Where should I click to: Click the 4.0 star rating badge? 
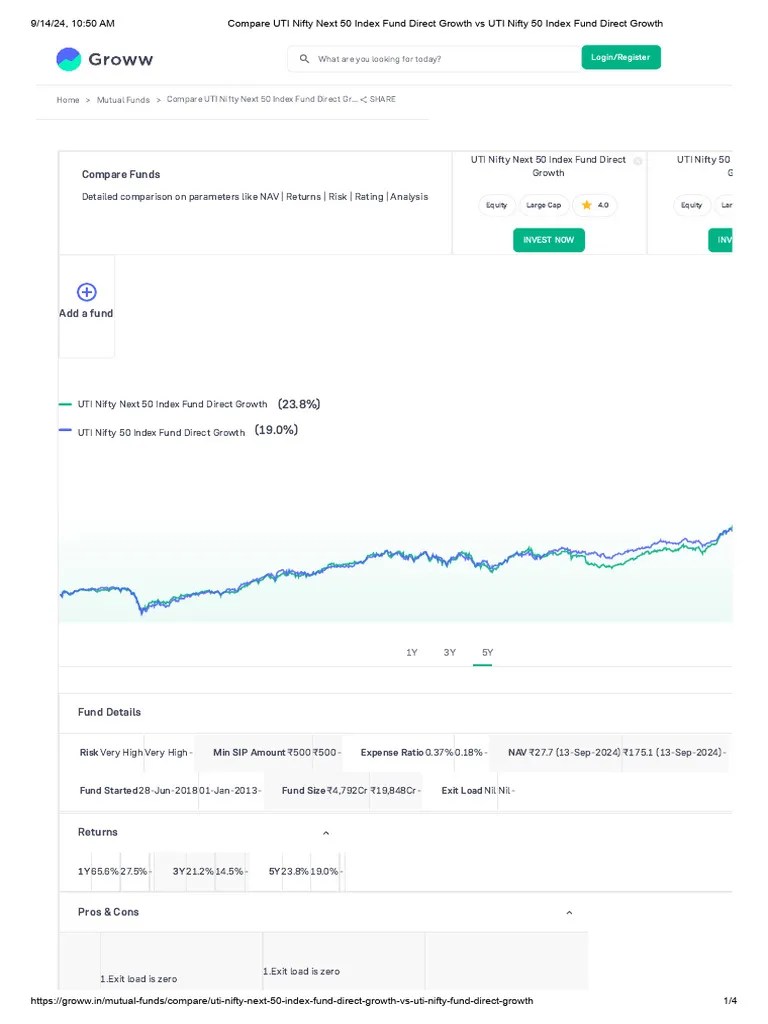(x=596, y=205)
